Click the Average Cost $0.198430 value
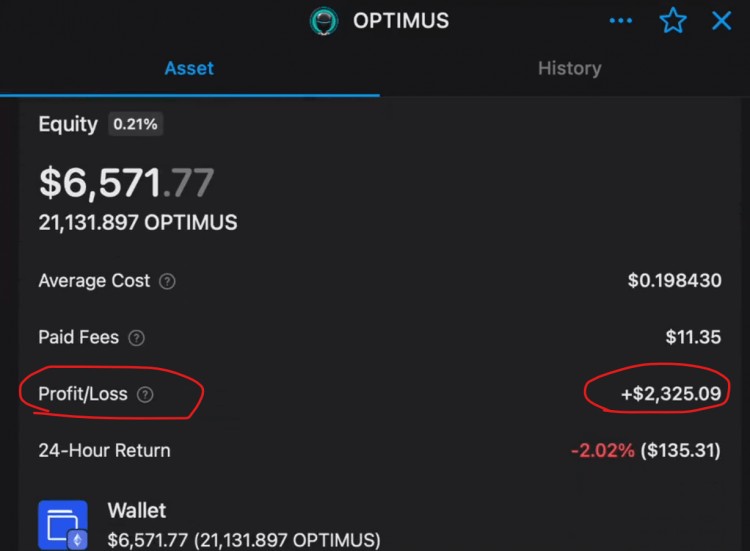750x551 pixels. (674, 280)
